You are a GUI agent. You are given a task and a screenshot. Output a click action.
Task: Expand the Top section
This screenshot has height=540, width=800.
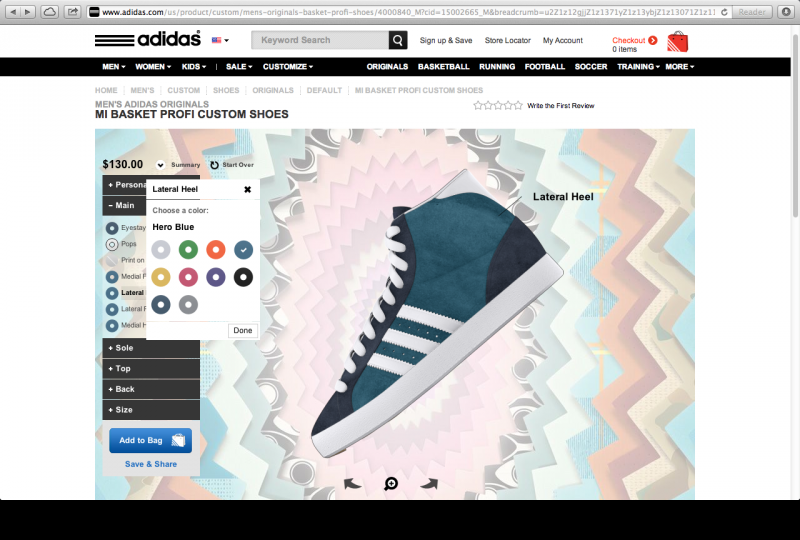point(151,369)
